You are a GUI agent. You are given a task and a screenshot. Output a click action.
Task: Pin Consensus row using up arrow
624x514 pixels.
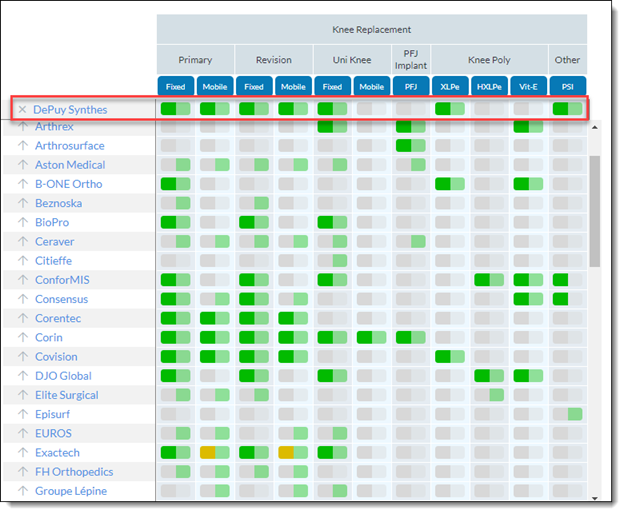pyautogui.click(x=23, y=299)
